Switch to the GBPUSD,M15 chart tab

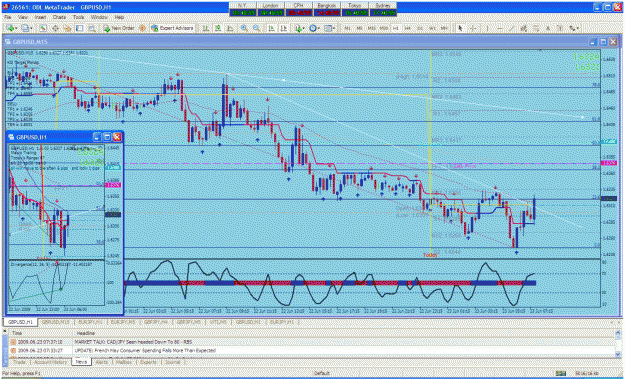pyautogui.click(x=54, y=322)
